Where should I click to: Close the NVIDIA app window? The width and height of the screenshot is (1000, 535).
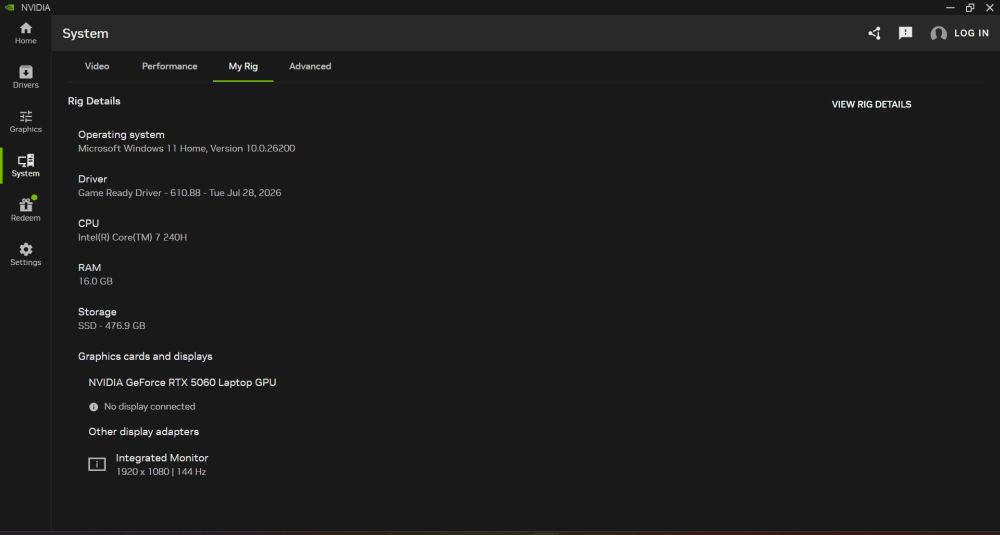(990, 8)
